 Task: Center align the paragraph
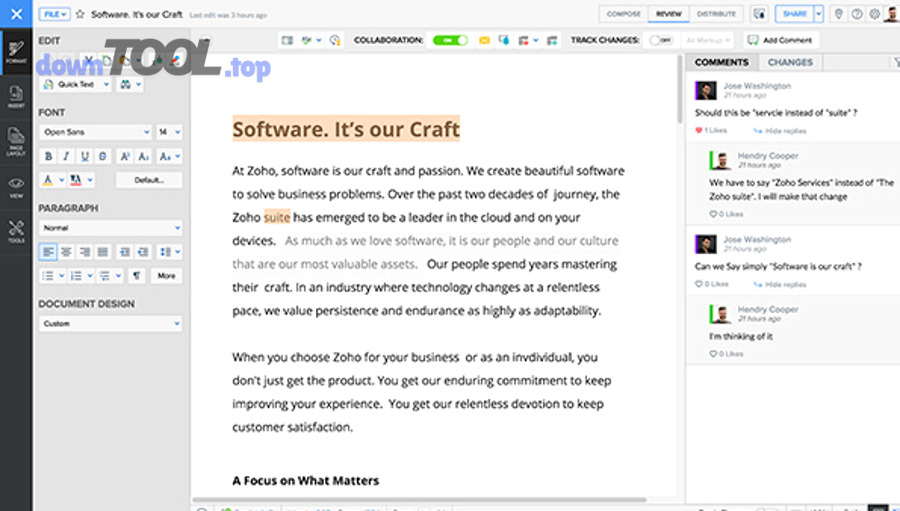pyautogui.click(x=66, y=252)
